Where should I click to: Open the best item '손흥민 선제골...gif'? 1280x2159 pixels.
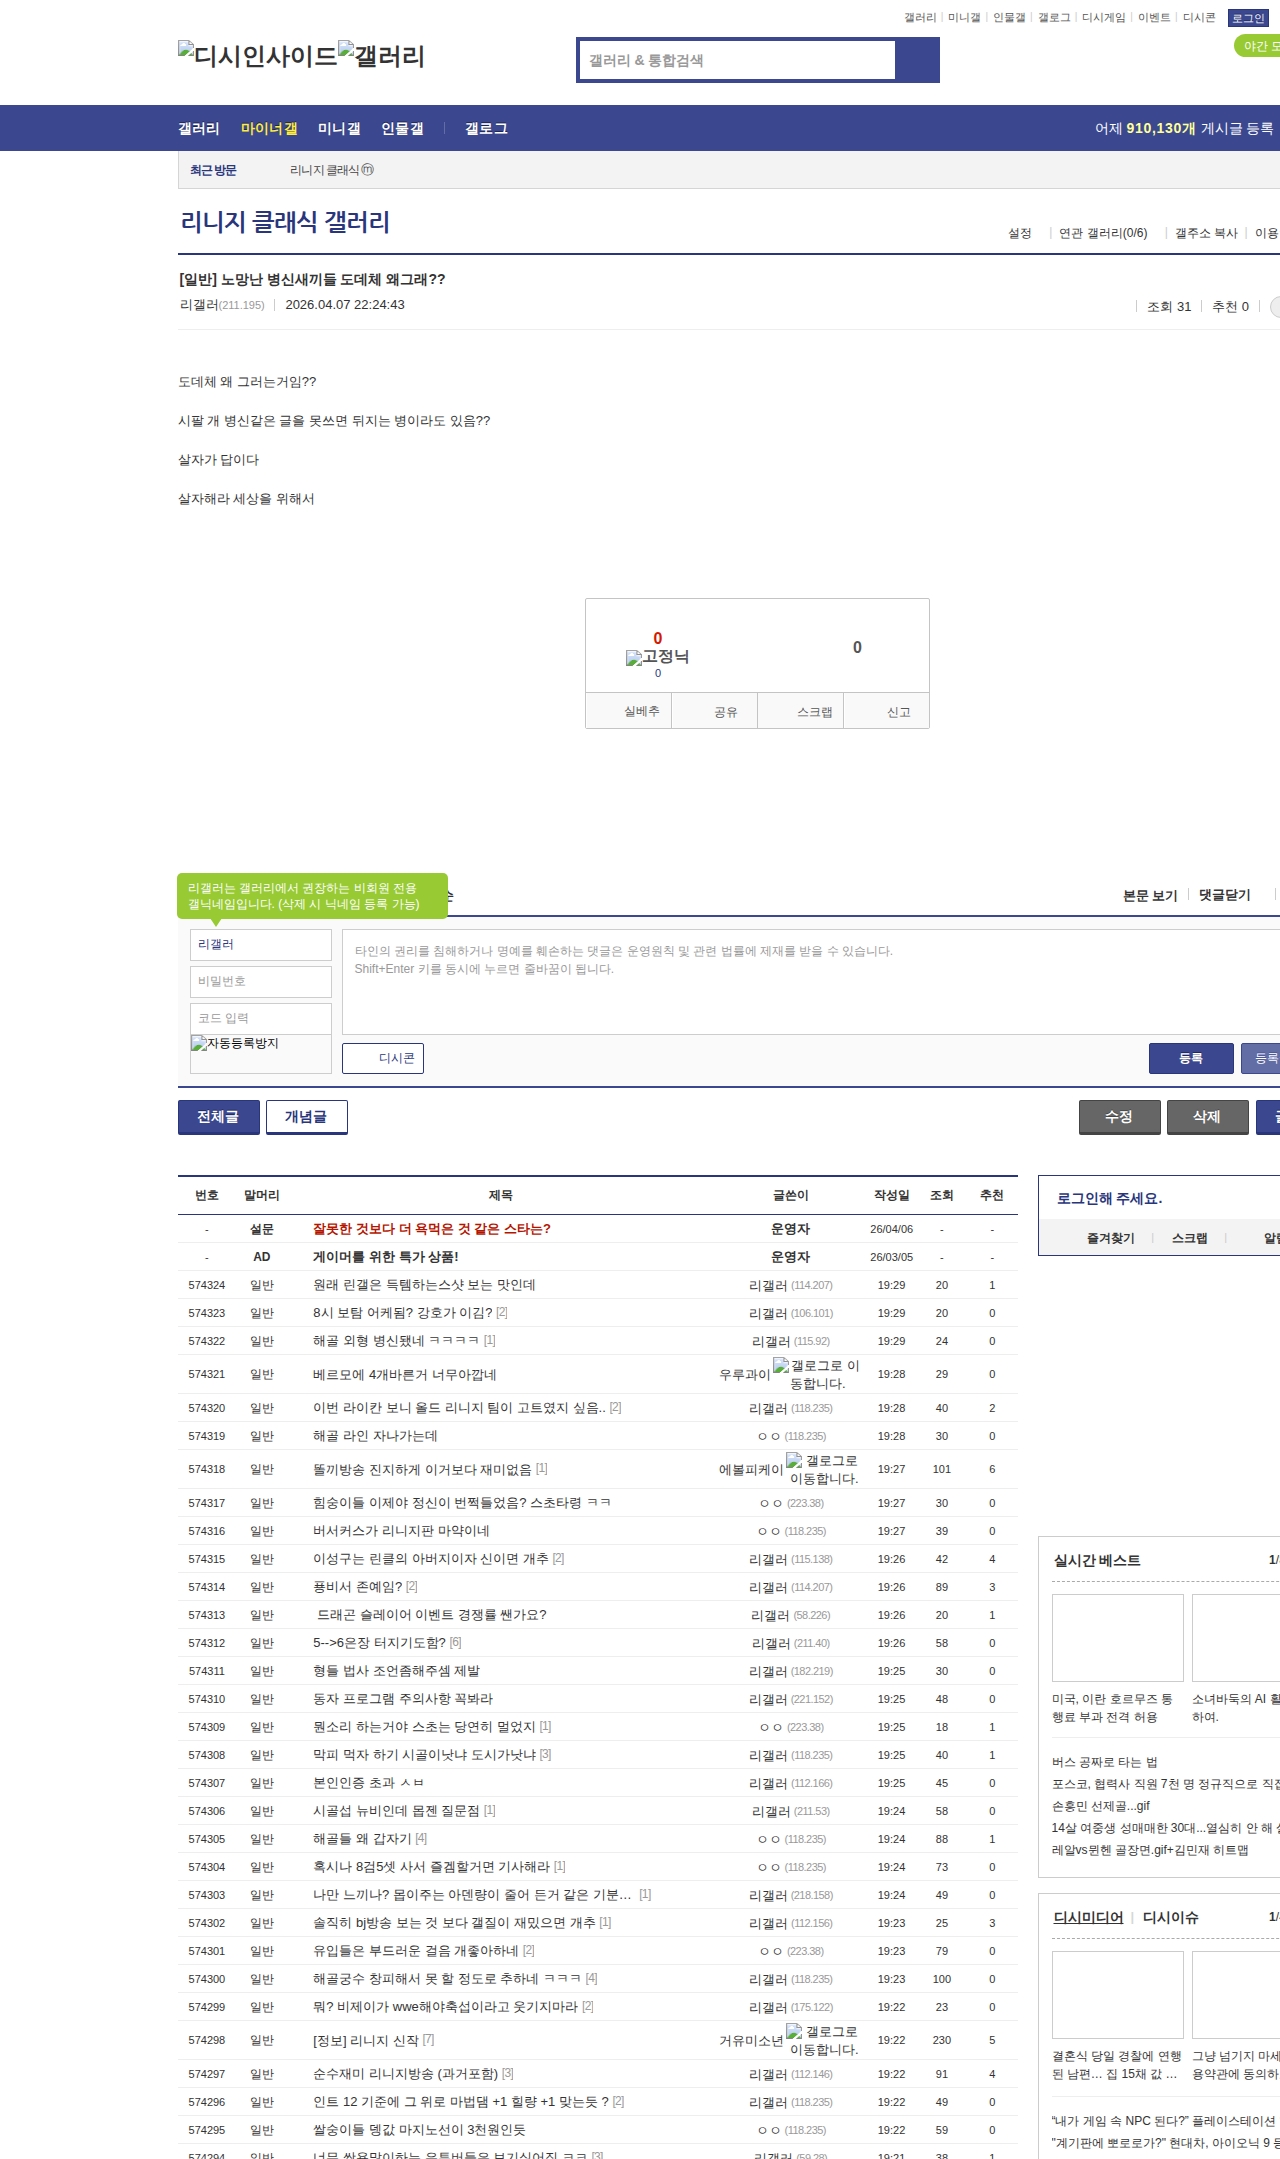click(x=1101, y=1806)
